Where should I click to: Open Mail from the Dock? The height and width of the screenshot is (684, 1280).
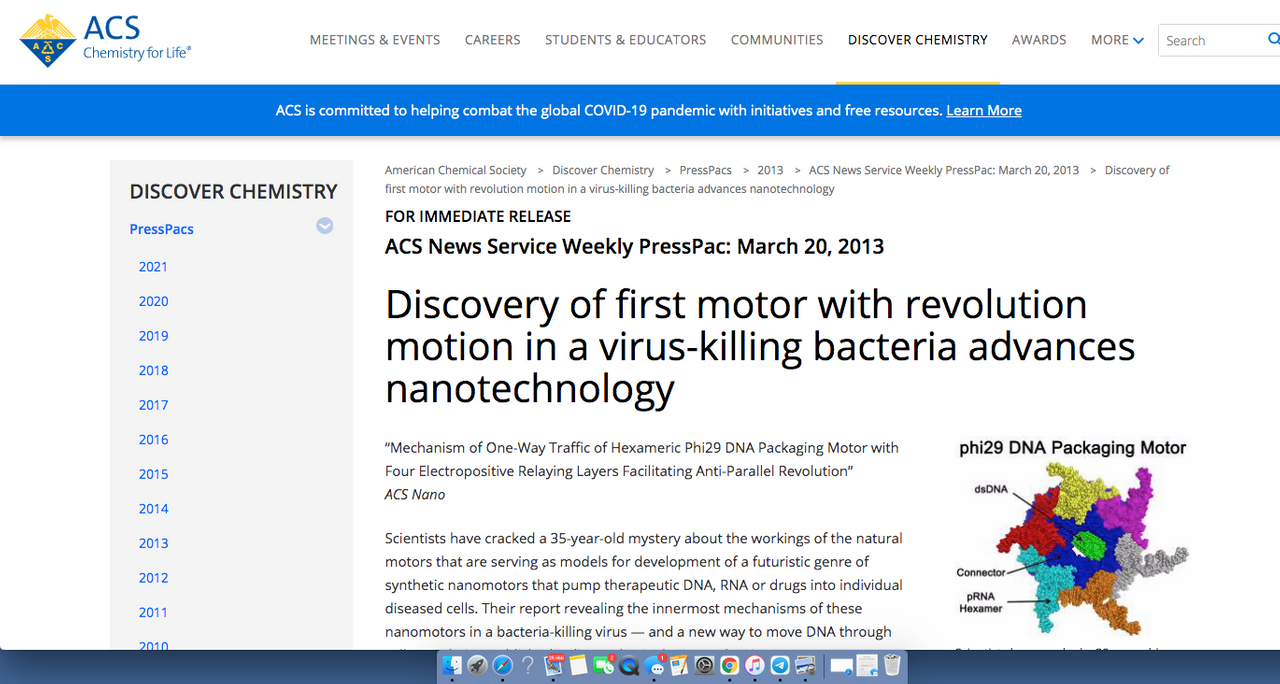click(553, 665)
